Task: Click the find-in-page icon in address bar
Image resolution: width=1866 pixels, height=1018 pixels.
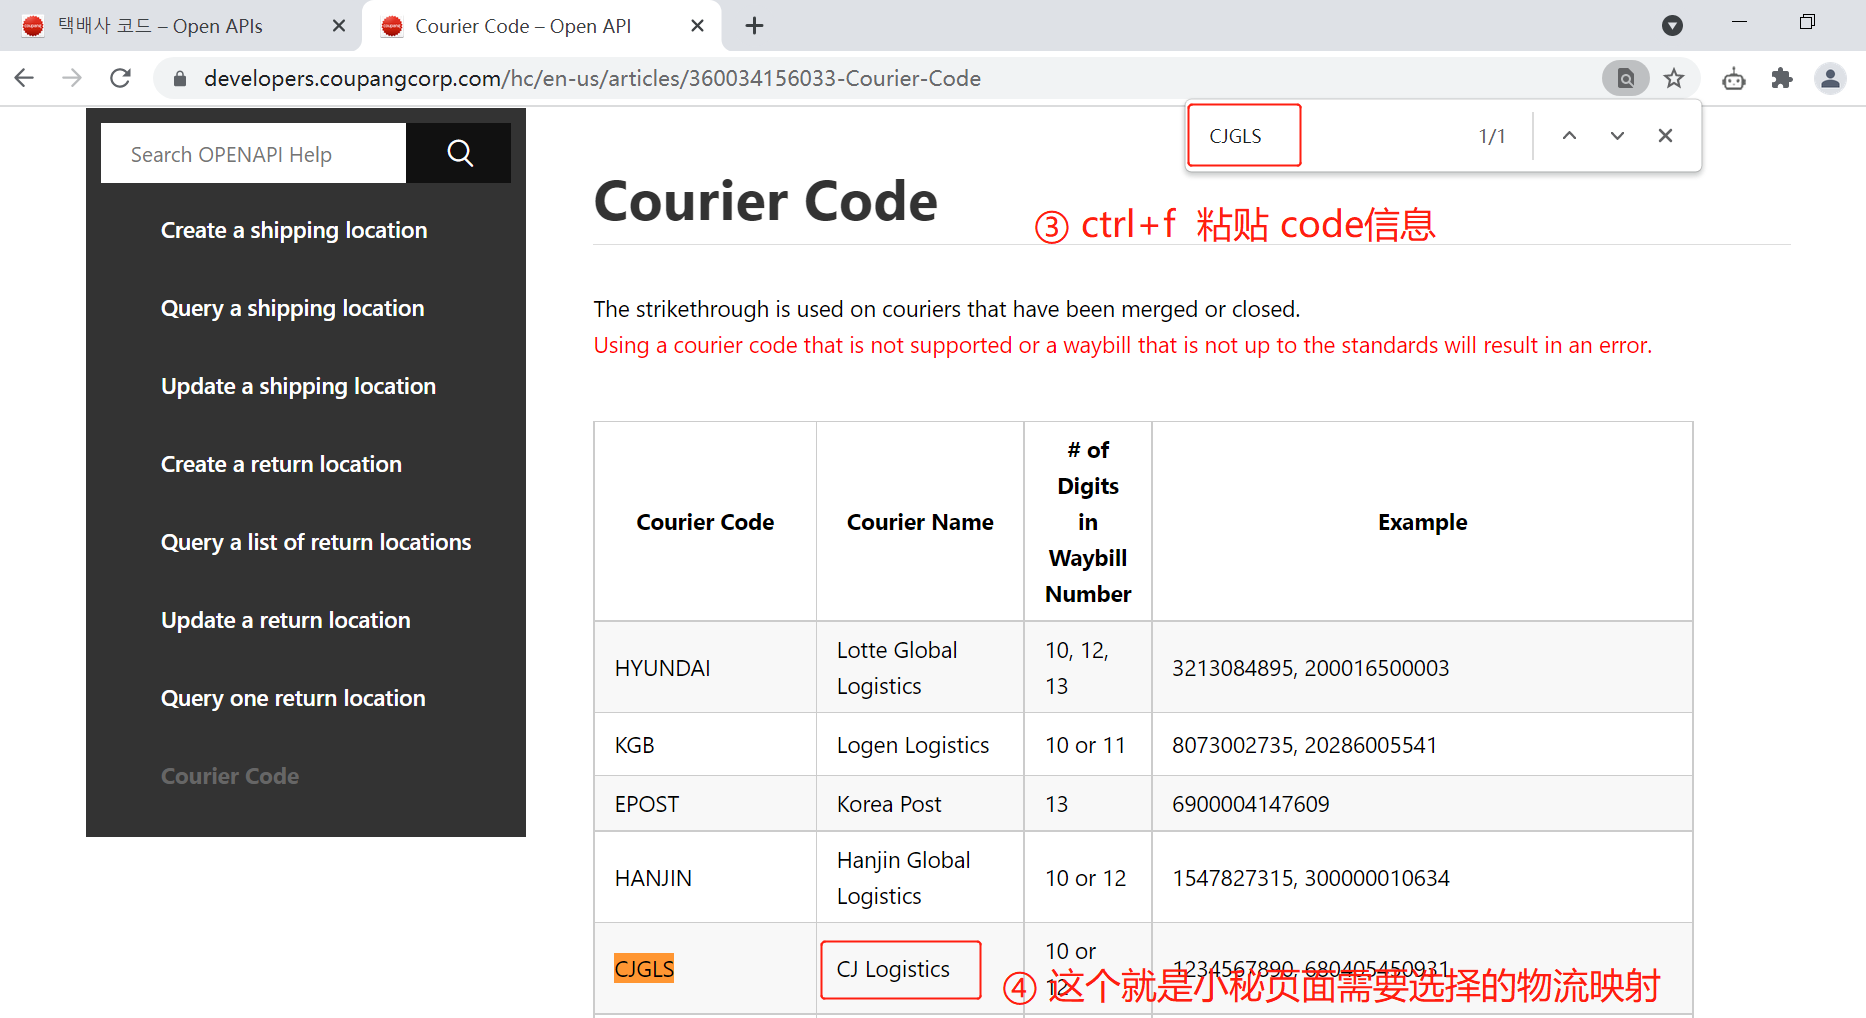Action: [x=1626, y=78]
